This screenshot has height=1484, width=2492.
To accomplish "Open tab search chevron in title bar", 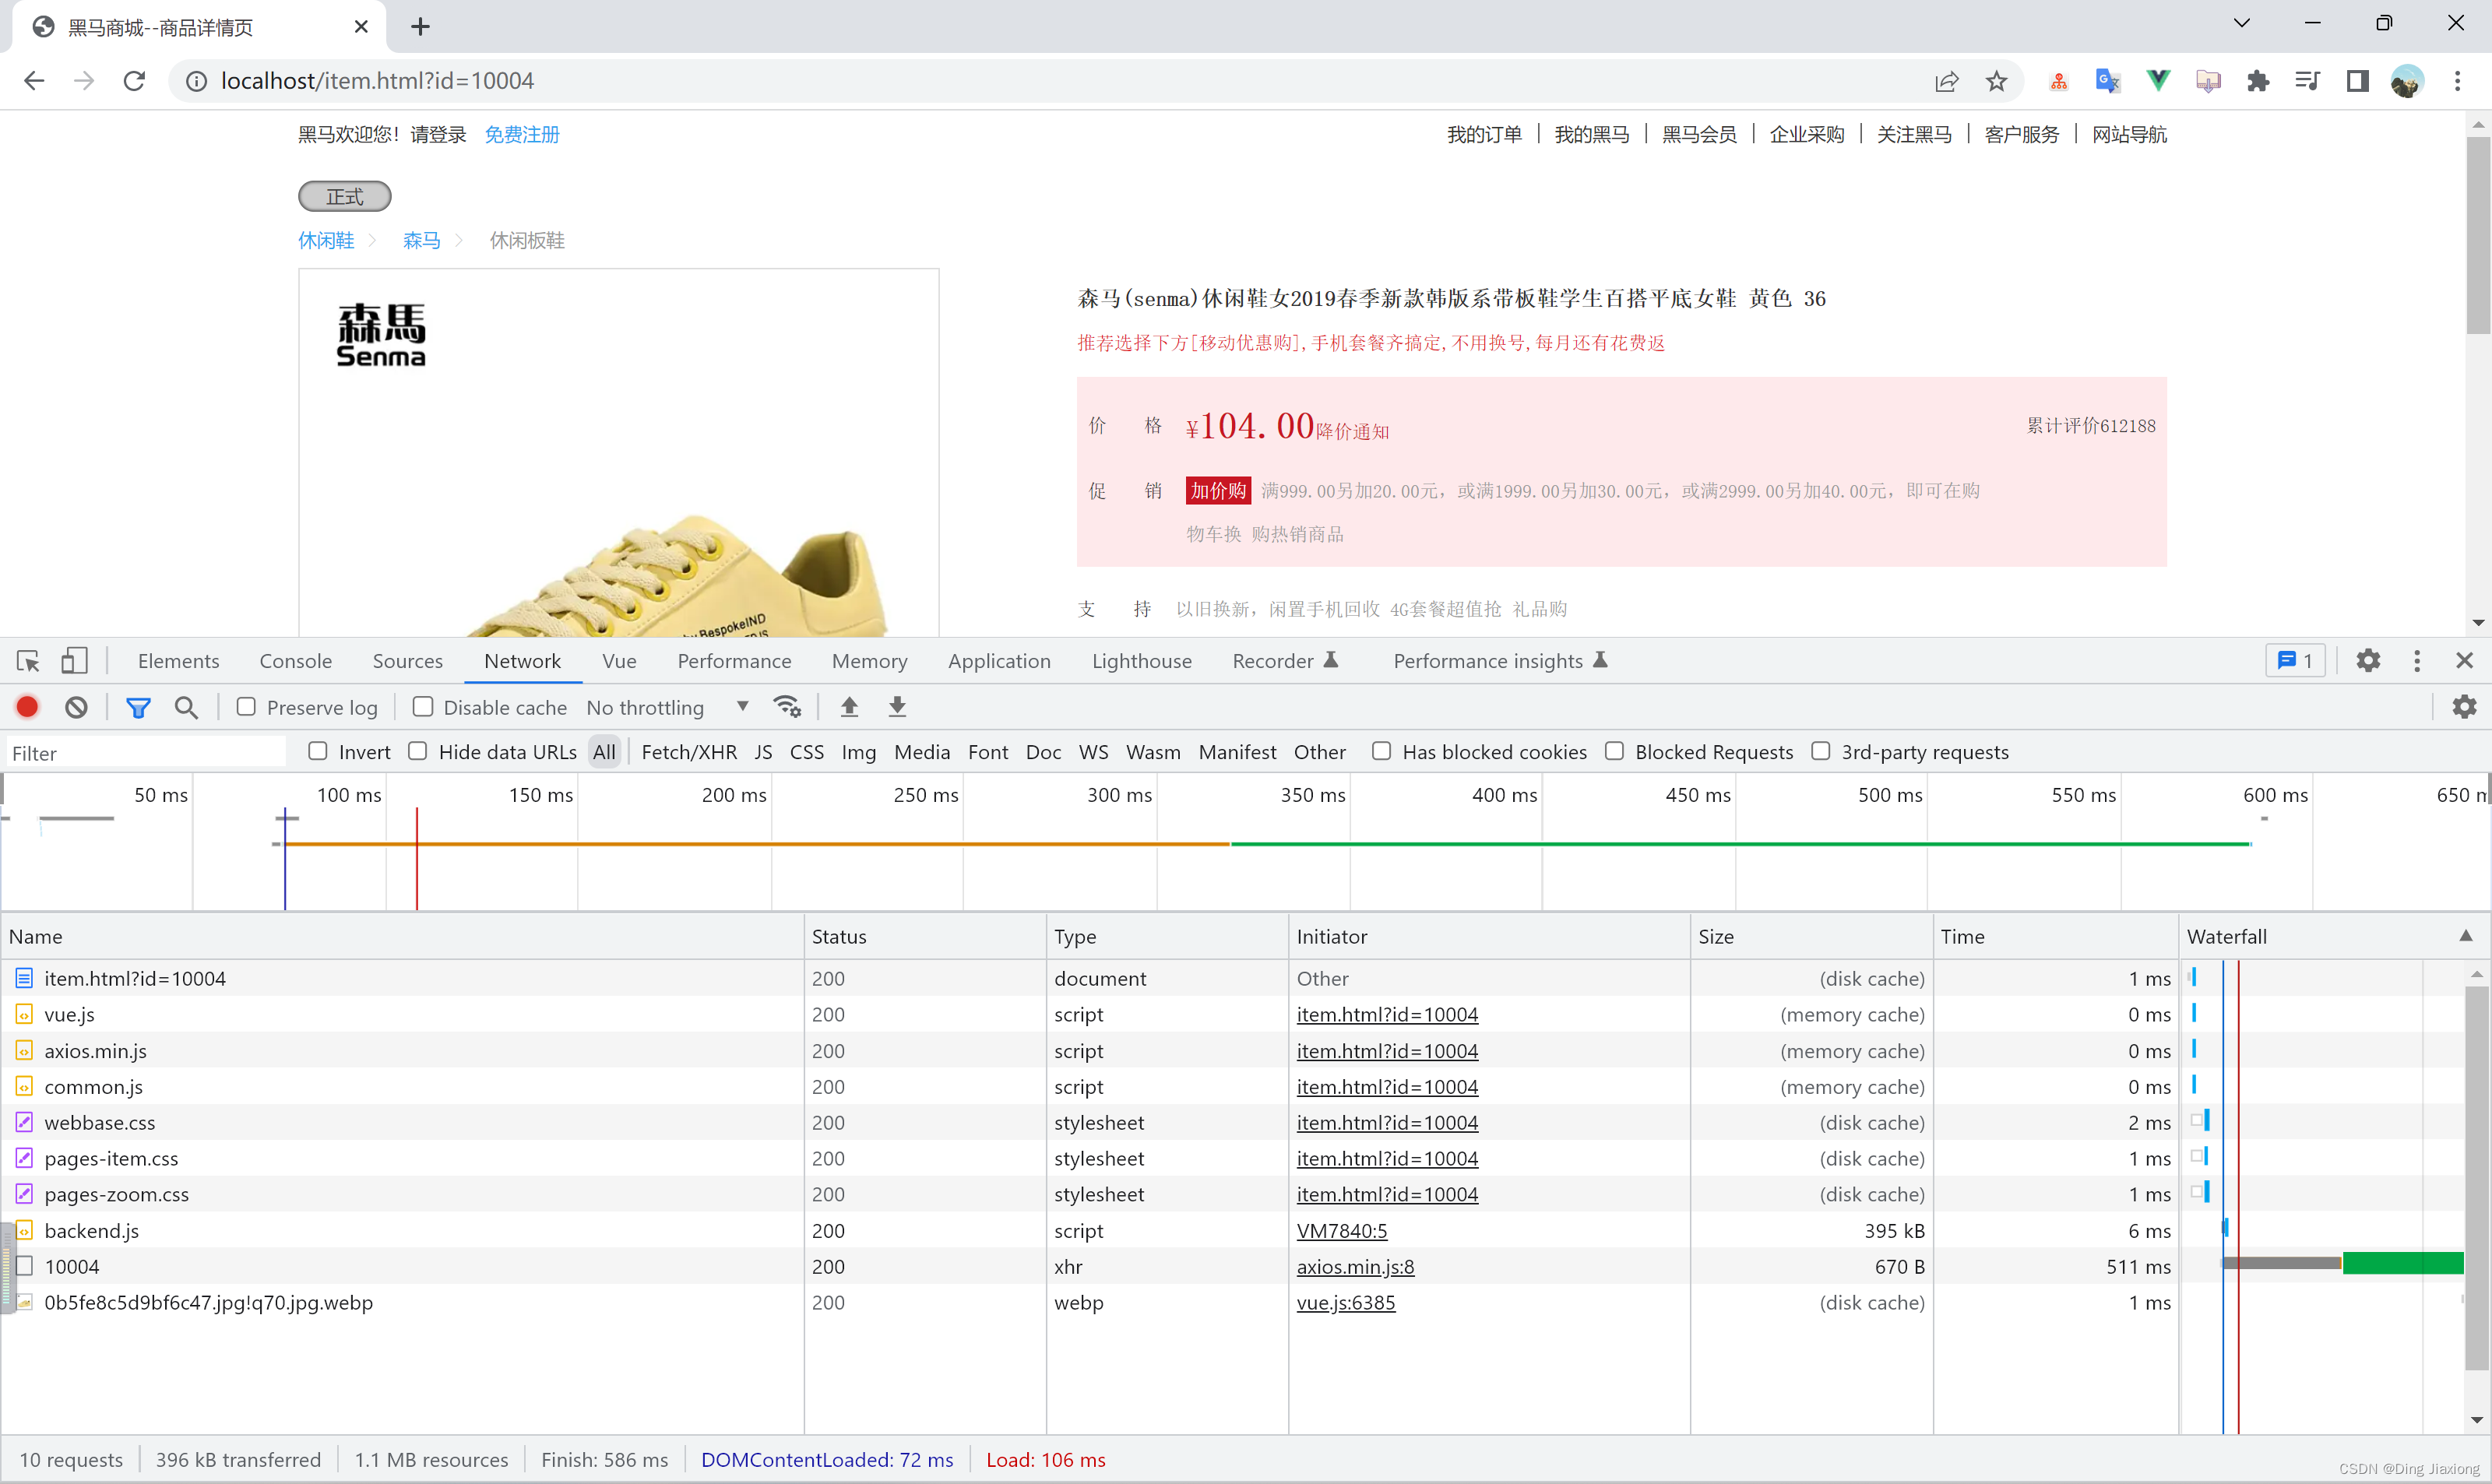I will [x=2242, y=23].
